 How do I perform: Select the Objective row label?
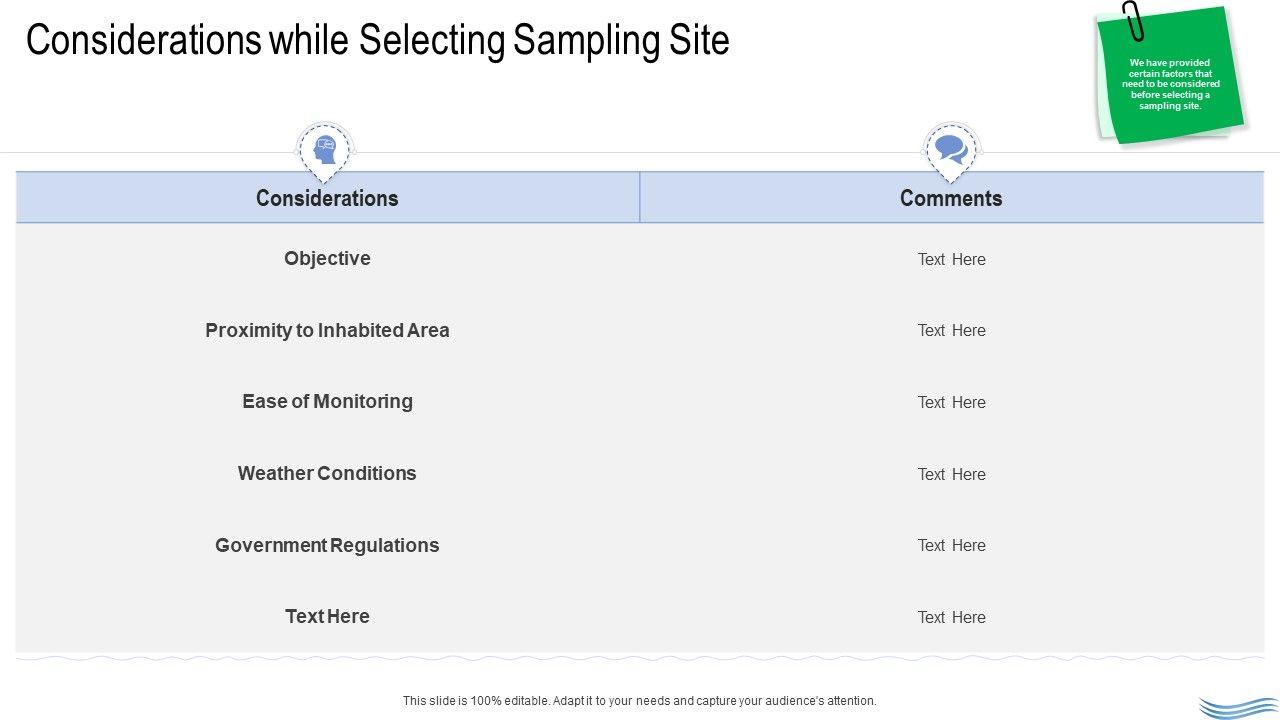click(x=327, y=258)
